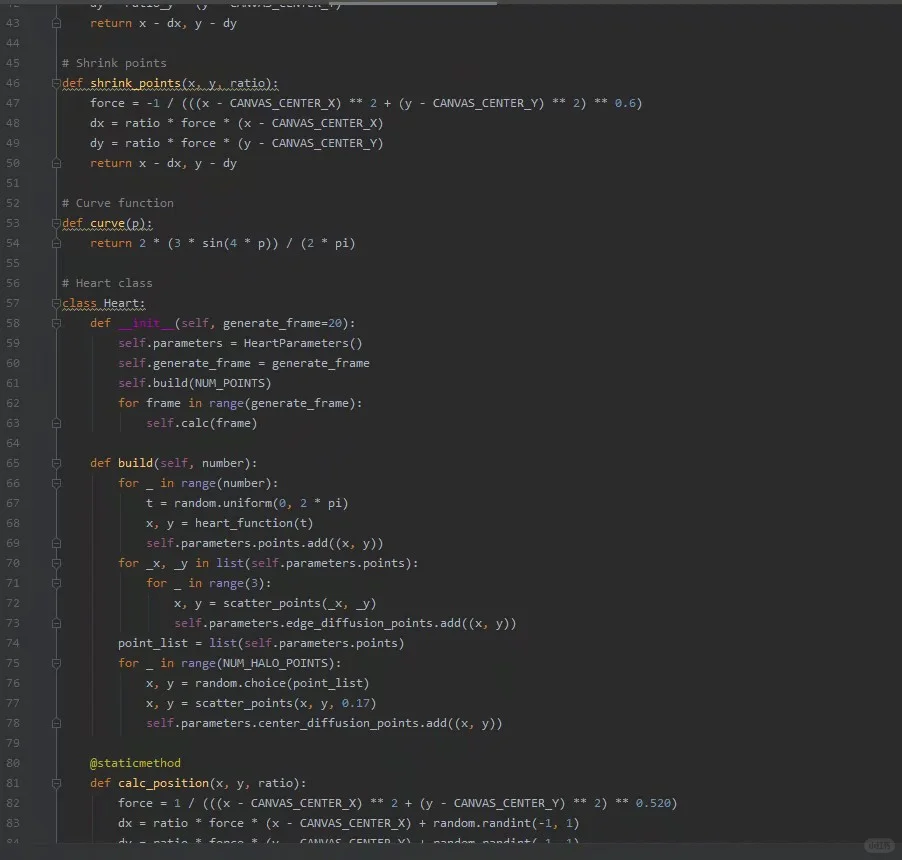Click 'sin(4 * p)' in curve return
Image resolution: width=902 pixels, height=860 pixels.
pyautogui.click(x=236, y=243)
